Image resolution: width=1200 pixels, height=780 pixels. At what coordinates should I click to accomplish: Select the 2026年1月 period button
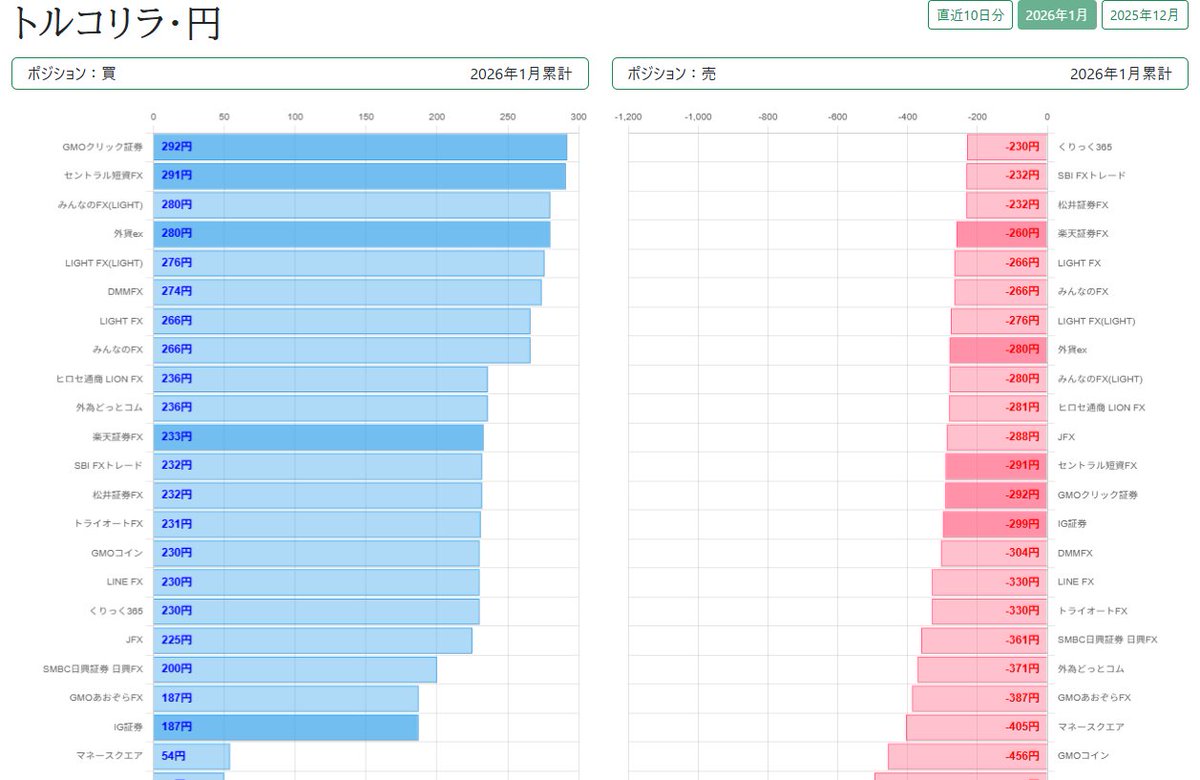pyautogui.click(x=1057, y=15)
